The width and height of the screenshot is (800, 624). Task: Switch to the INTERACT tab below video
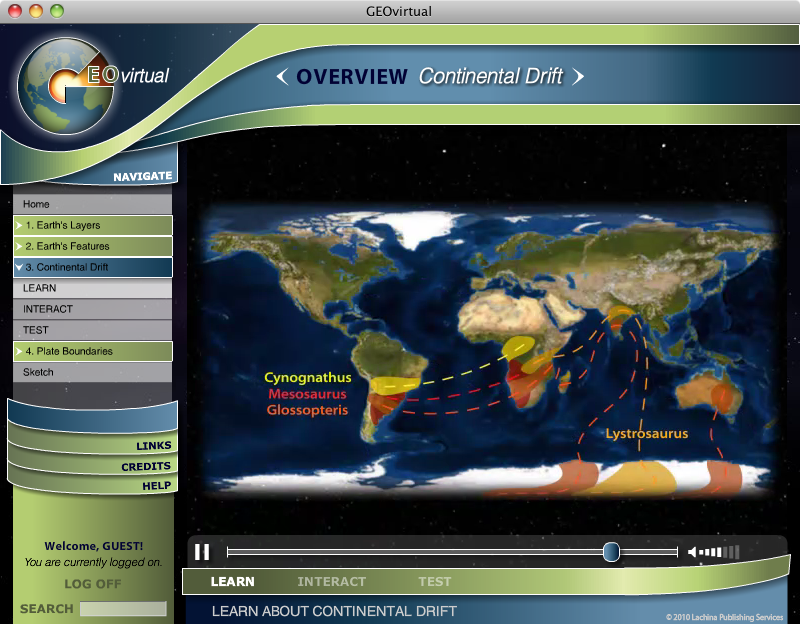pos(332,582)
